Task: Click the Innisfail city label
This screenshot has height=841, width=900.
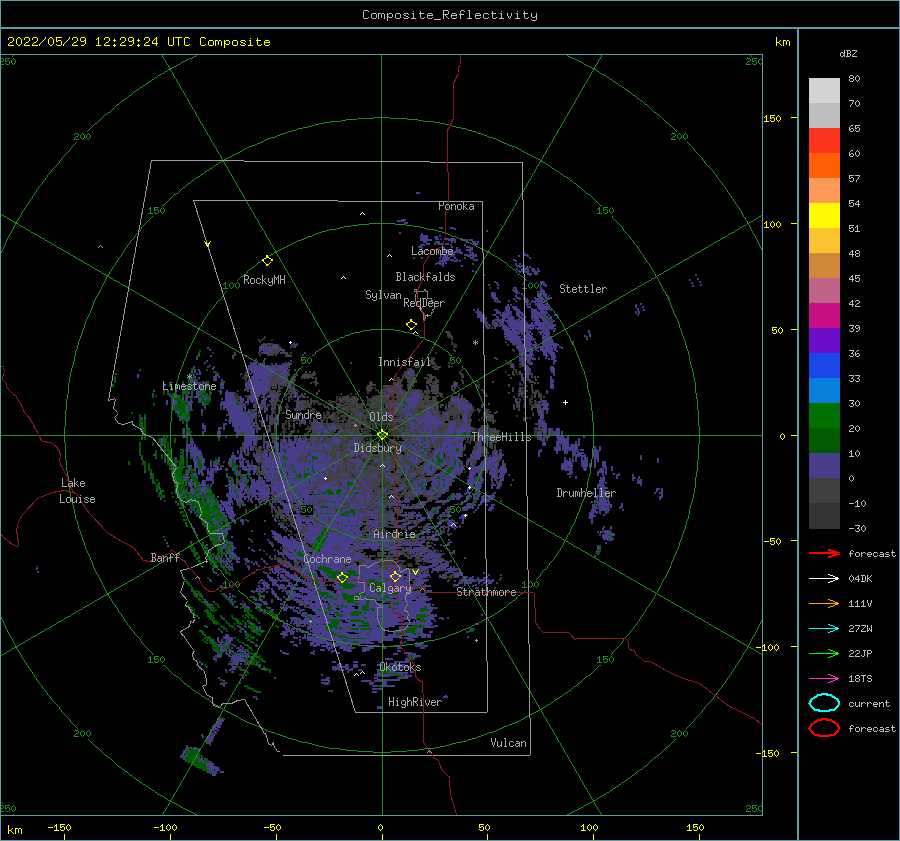Action: tap(404, 362)
